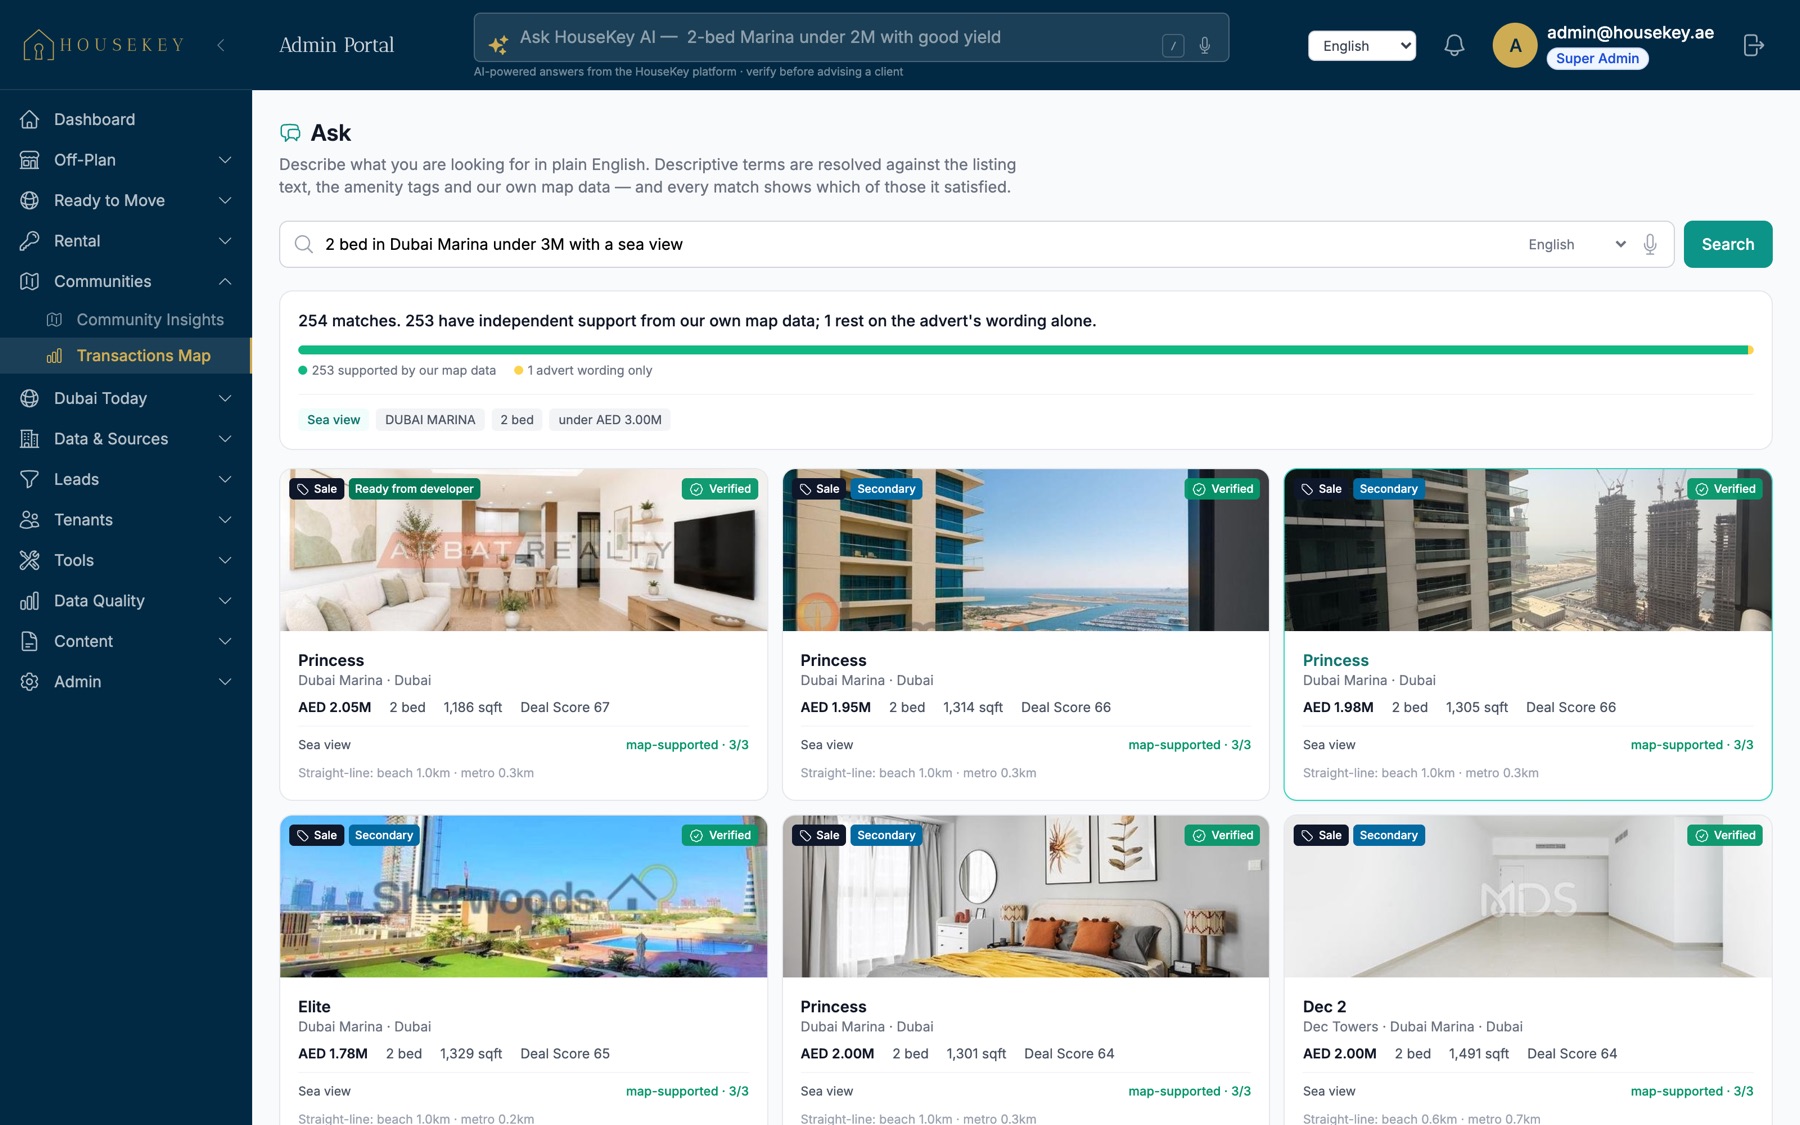
Task: Expand the Tenants menu chevron
Action: point(225,519)
